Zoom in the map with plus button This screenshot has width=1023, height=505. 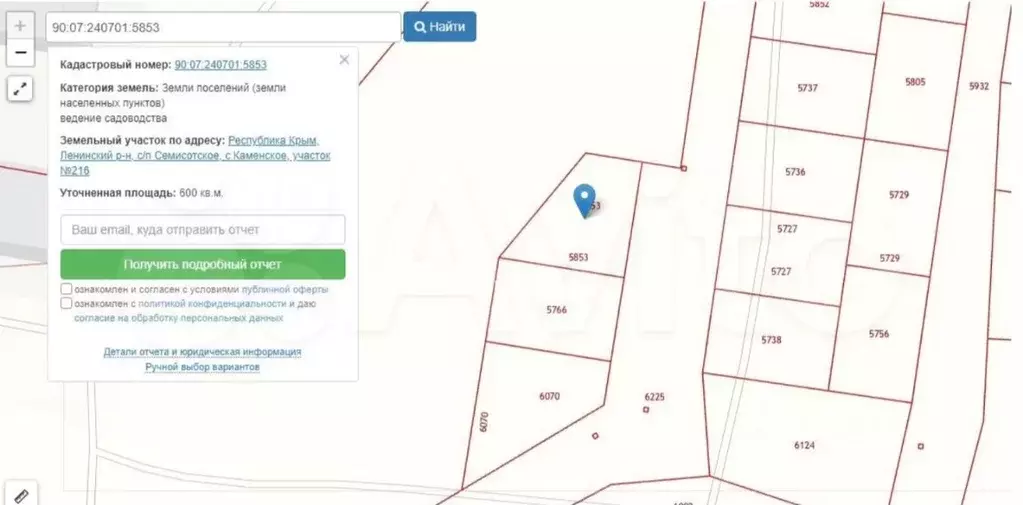pyautogui.click(x=20, y=26)
